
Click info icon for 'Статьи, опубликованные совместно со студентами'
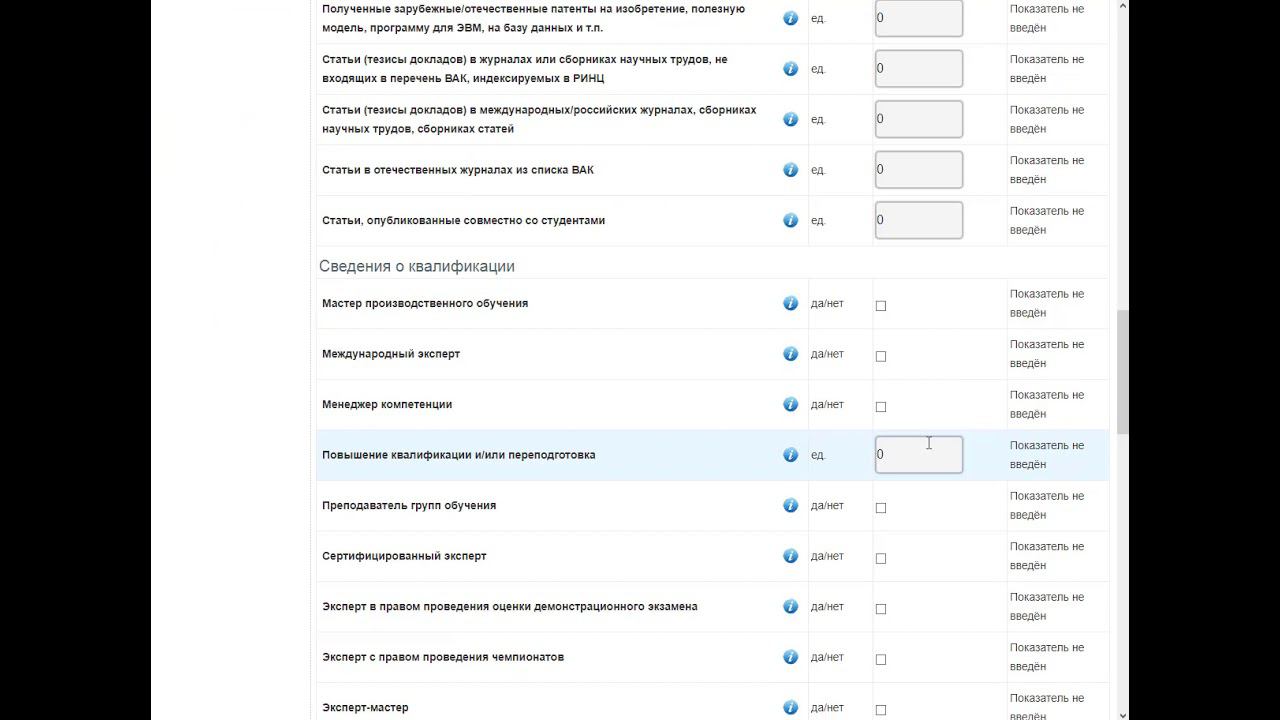pos(790,220)
